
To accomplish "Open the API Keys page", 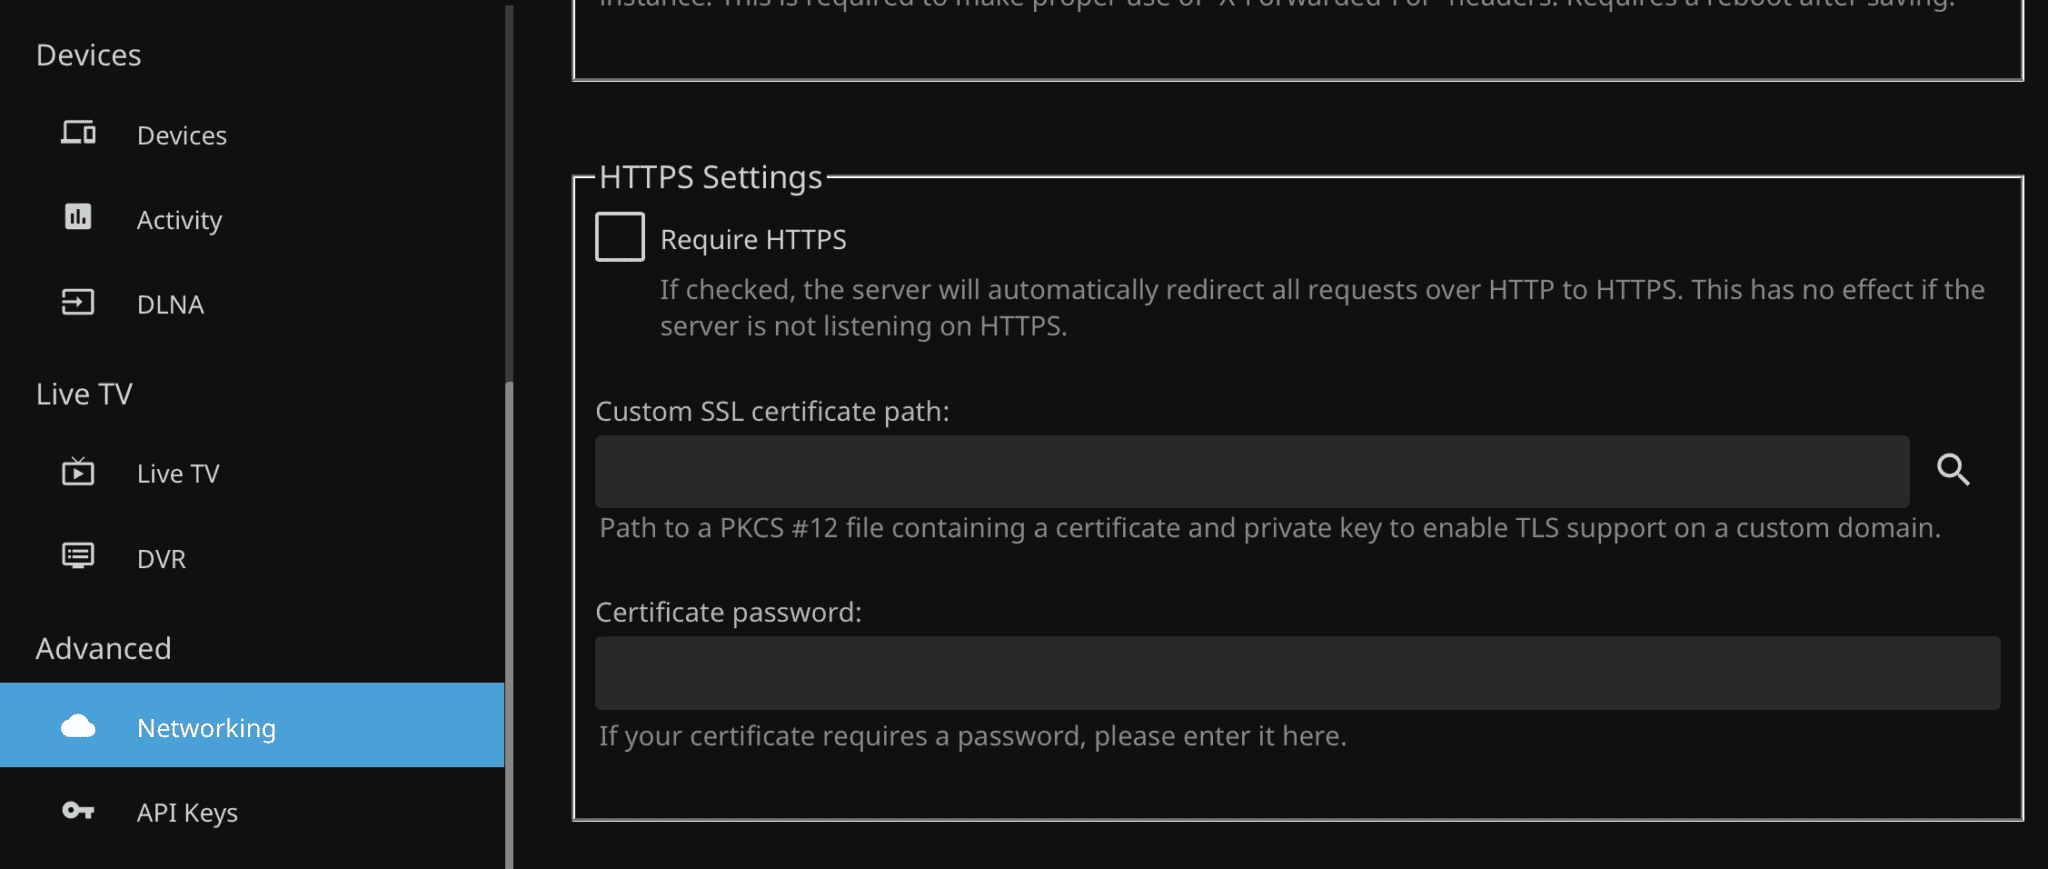I will pyautogui.click(x=188, y=813).
